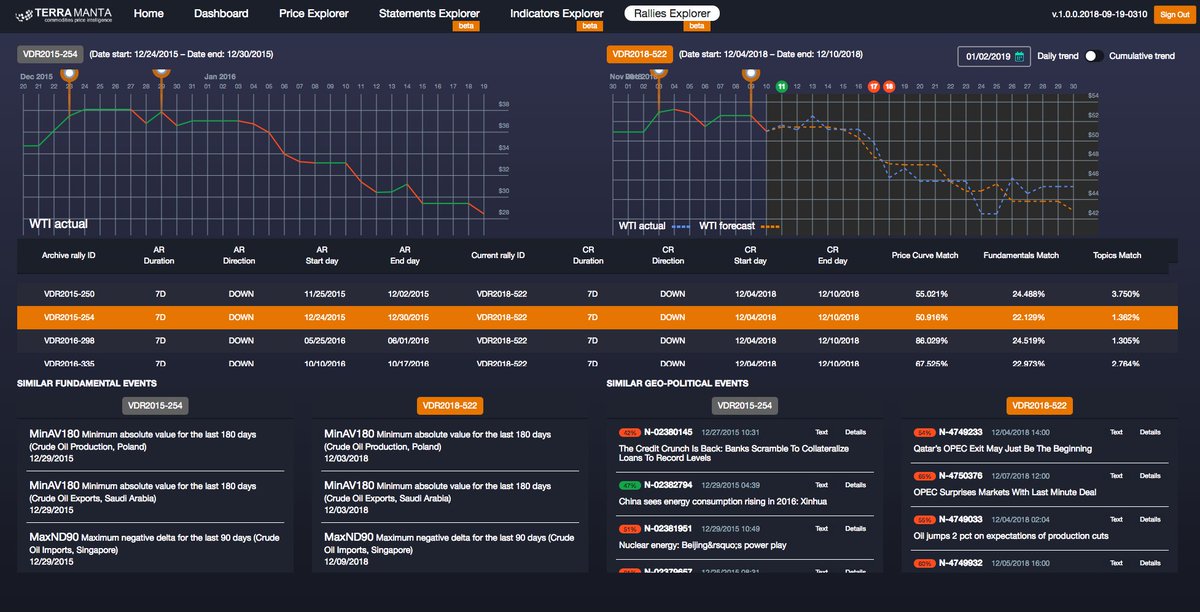Select the VDR2016-298 table row
The image size is (1200, 612).
597,341
